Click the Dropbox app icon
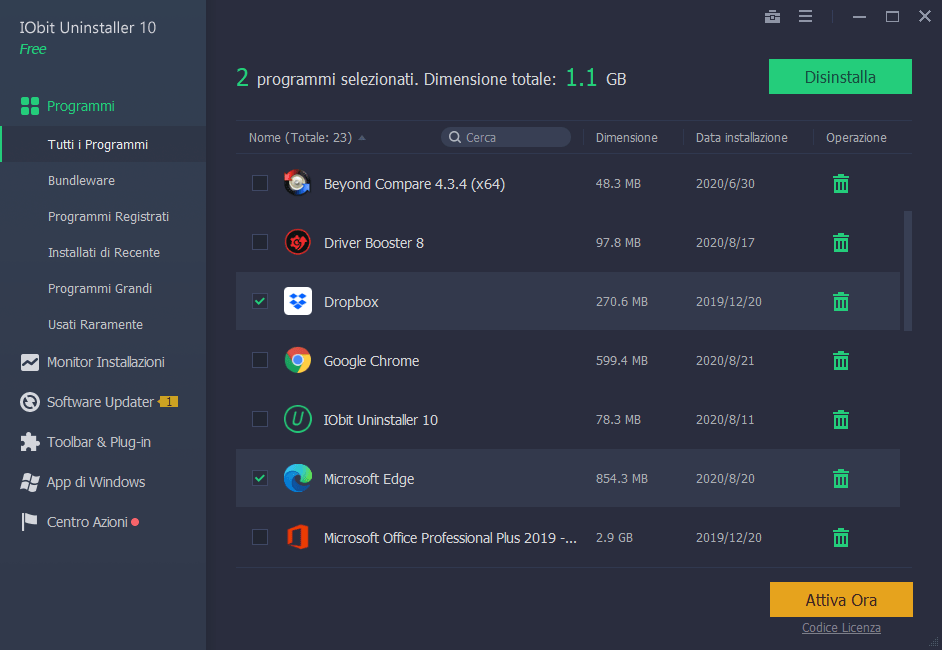Image resolution: width=942 pixels, height=650 pixels. (x=297, y=302)
